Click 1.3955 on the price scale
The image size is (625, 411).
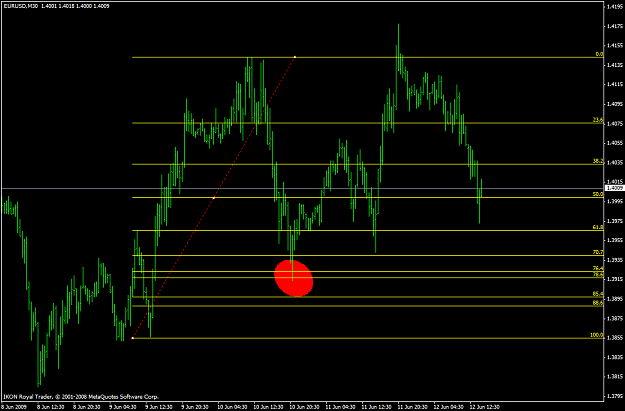615,240
